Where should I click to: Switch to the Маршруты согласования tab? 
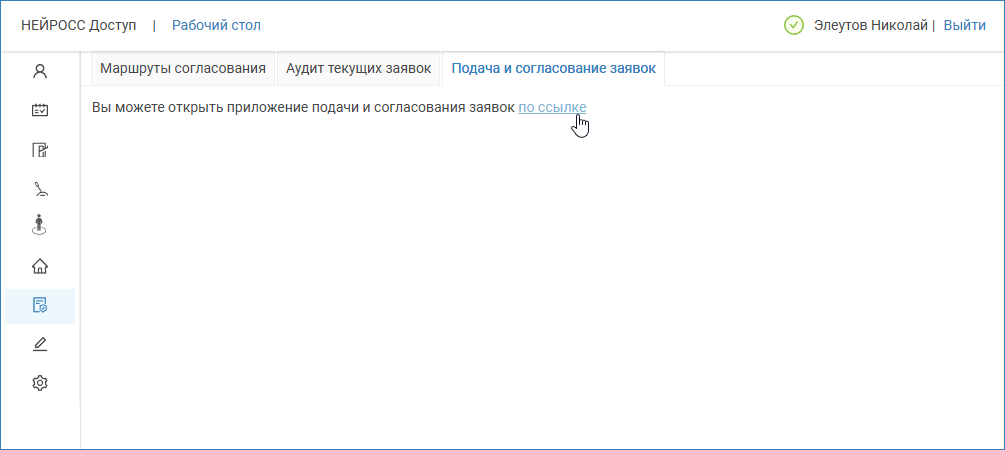(x=183, y=69)
